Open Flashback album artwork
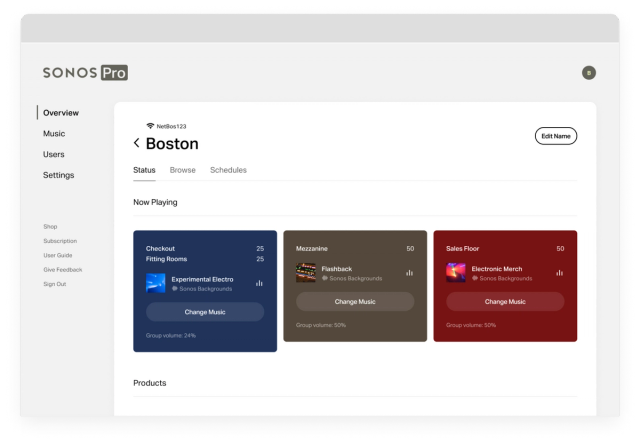The image size is (640, 444). tap(306, 273)
